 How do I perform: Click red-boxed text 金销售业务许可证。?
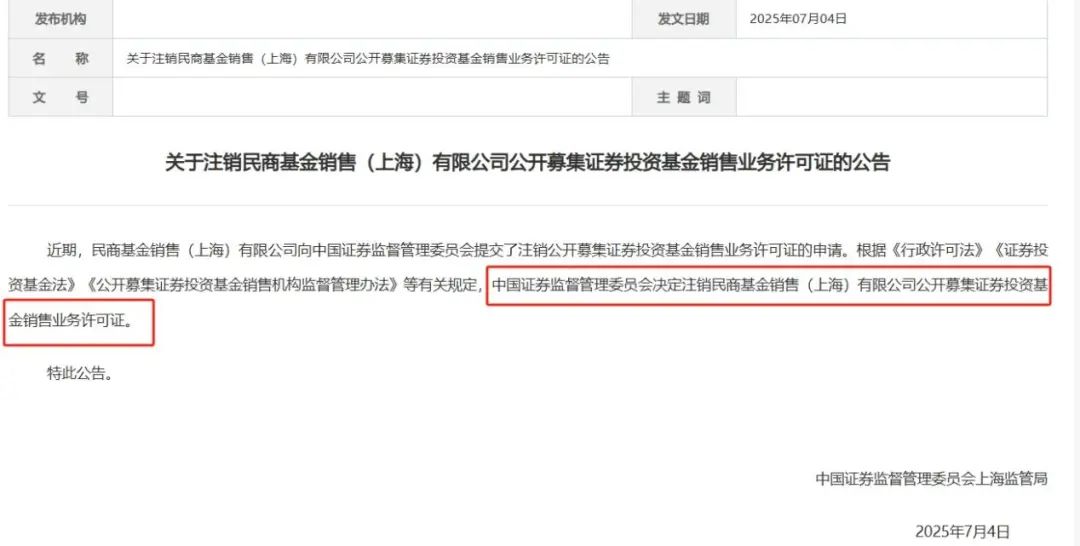click(x=73, y=320)
